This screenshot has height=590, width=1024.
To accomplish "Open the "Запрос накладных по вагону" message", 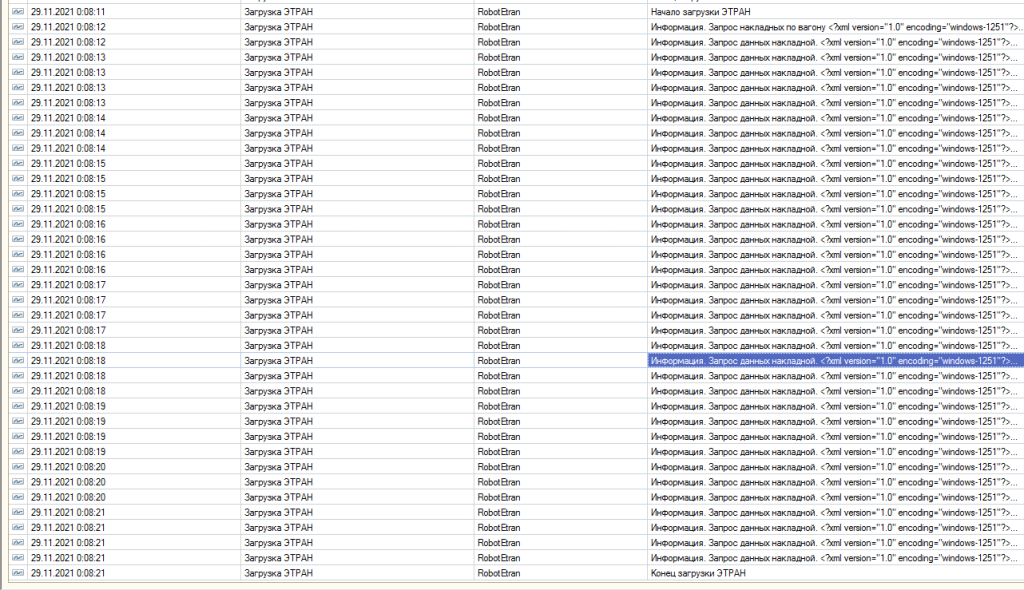I will click(x=836, y=27).
